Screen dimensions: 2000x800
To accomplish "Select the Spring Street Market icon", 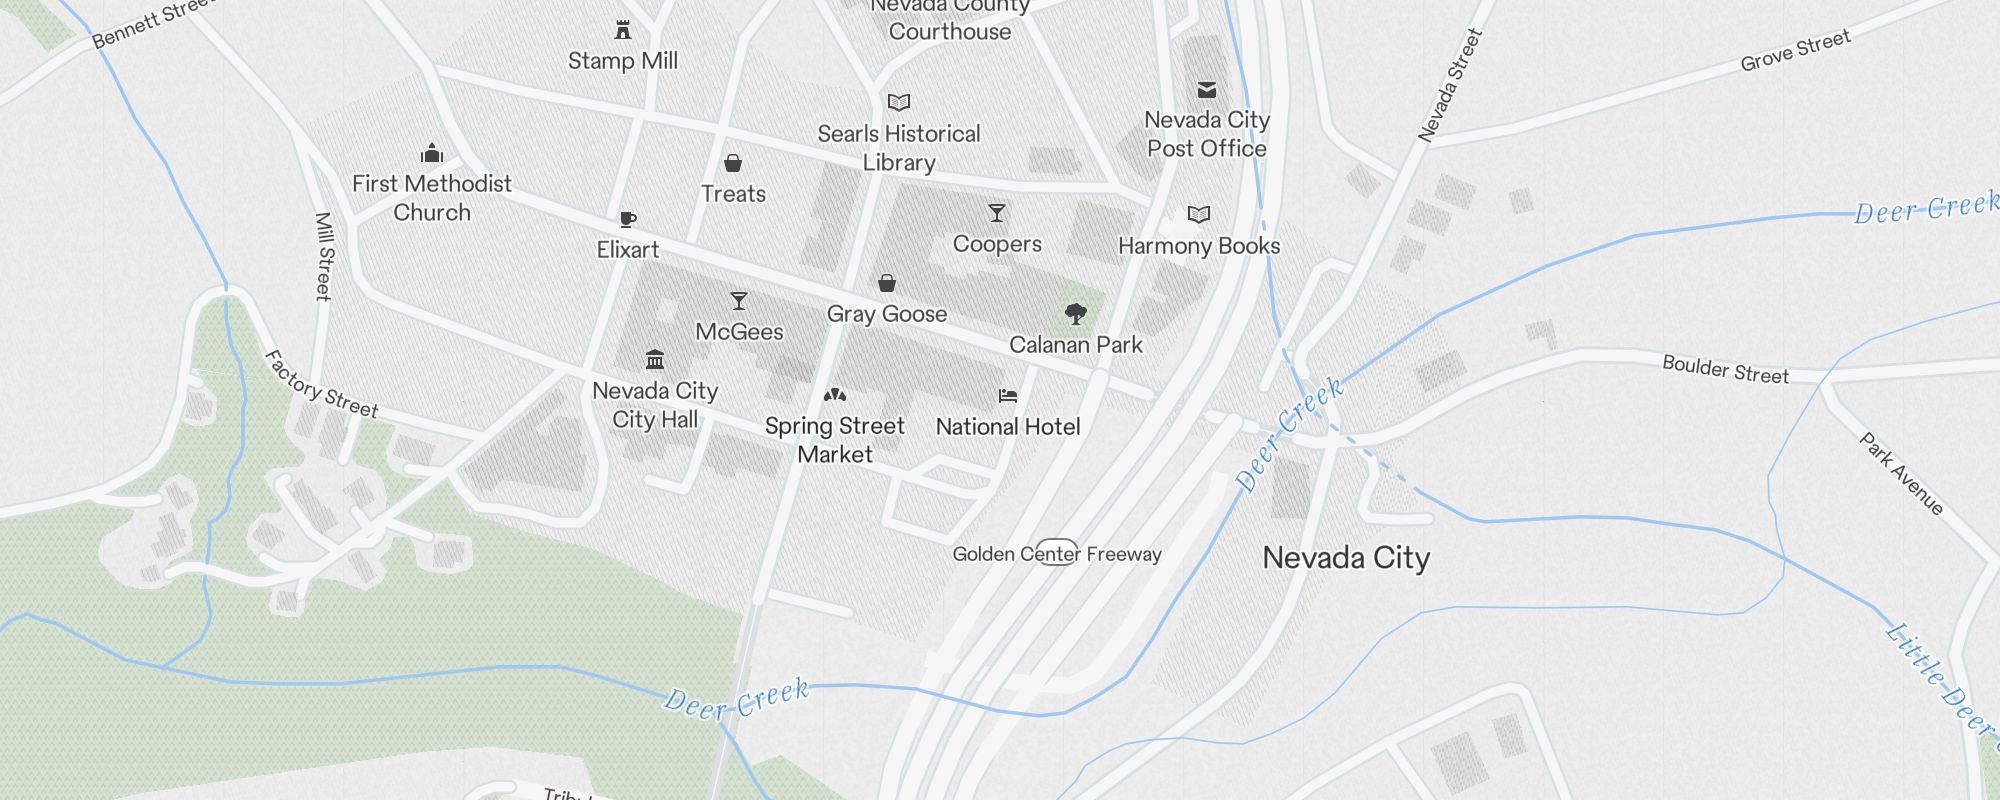I will (835, 395).
